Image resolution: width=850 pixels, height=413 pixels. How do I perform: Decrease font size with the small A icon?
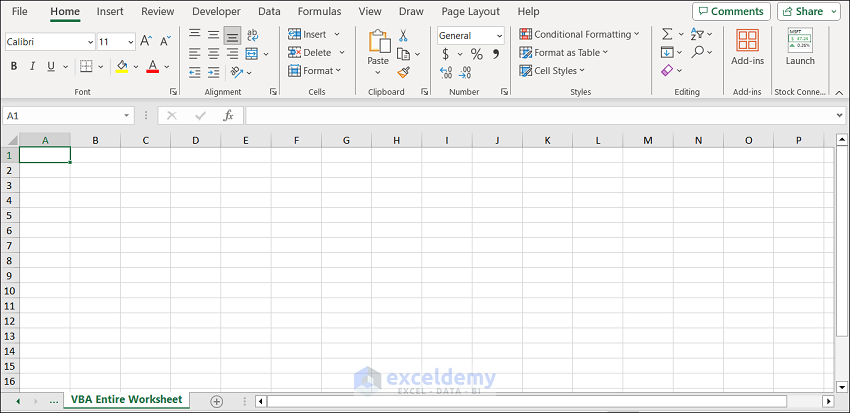click(x=166, y=41)
